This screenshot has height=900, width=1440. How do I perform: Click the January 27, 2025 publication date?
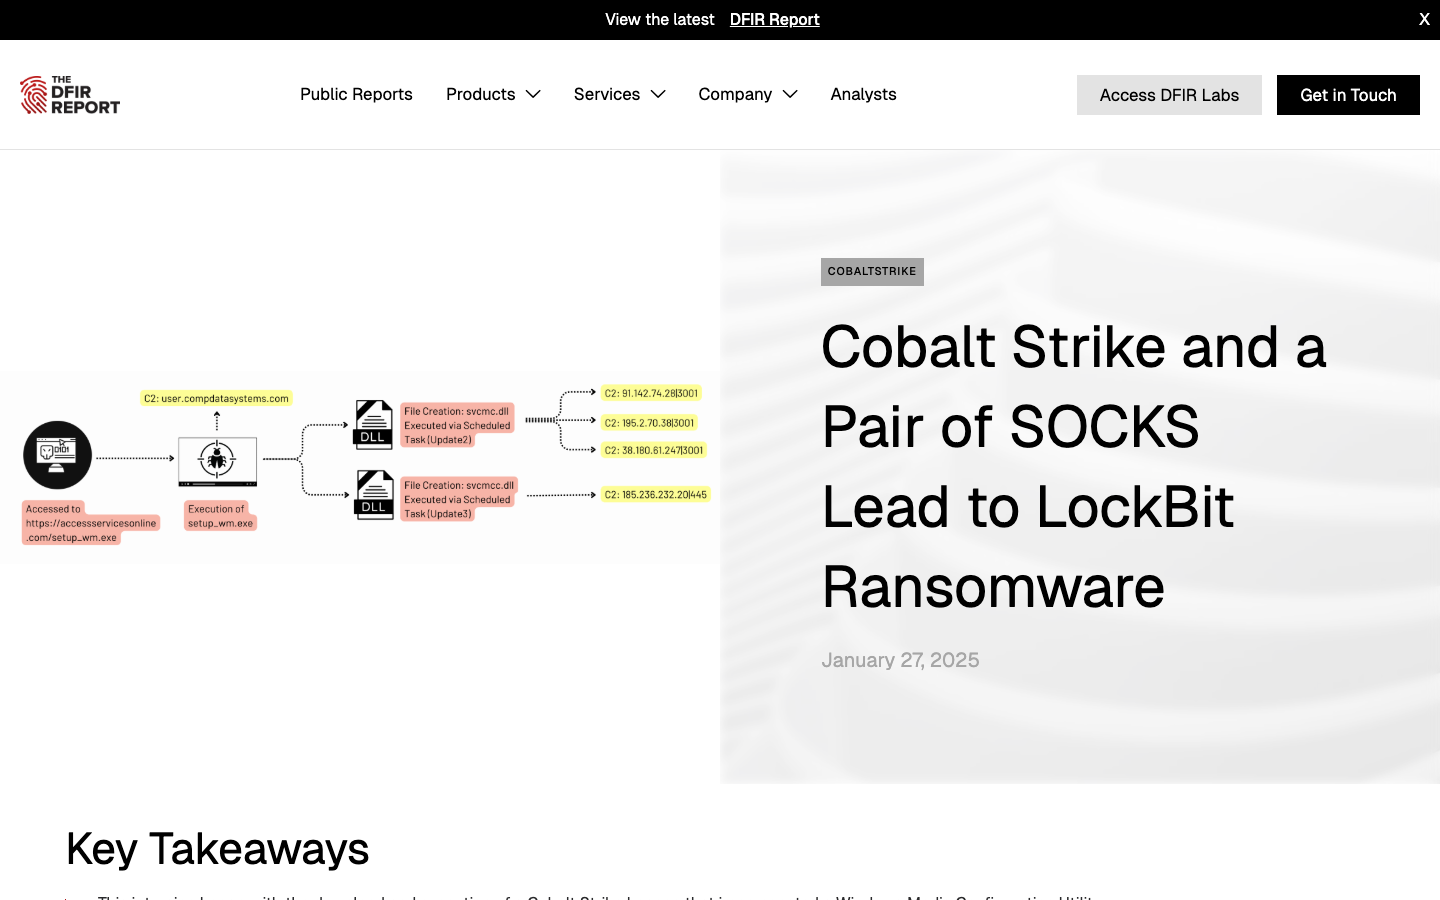[900, 660]
